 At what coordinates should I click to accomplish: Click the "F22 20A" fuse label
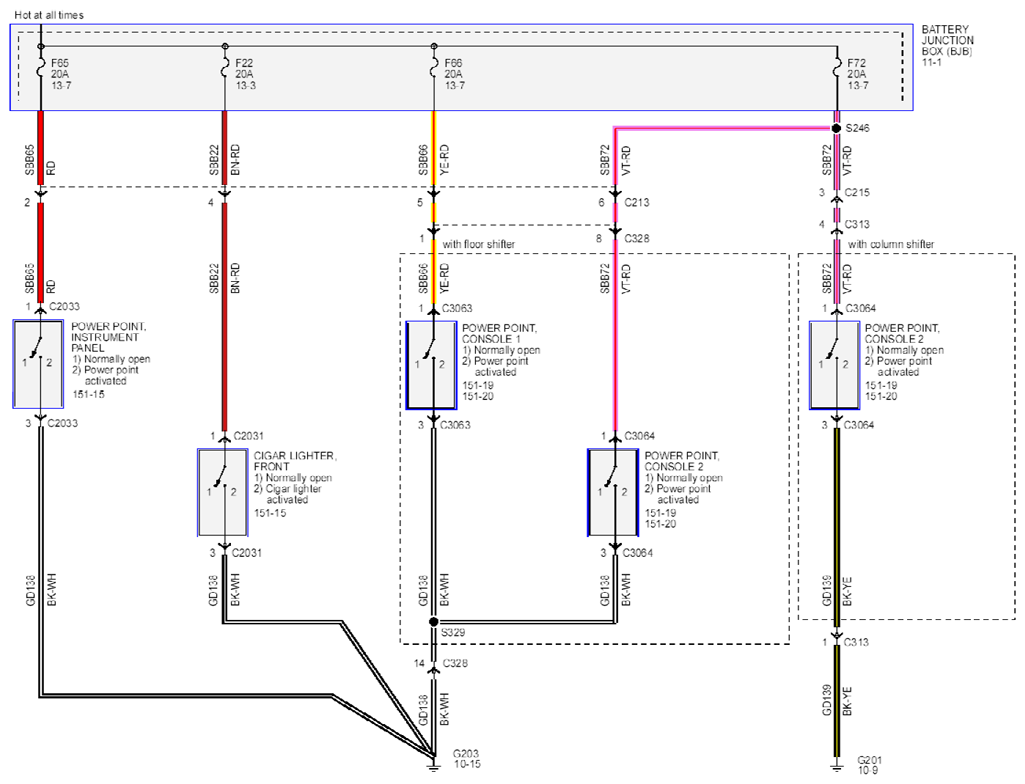244,69
